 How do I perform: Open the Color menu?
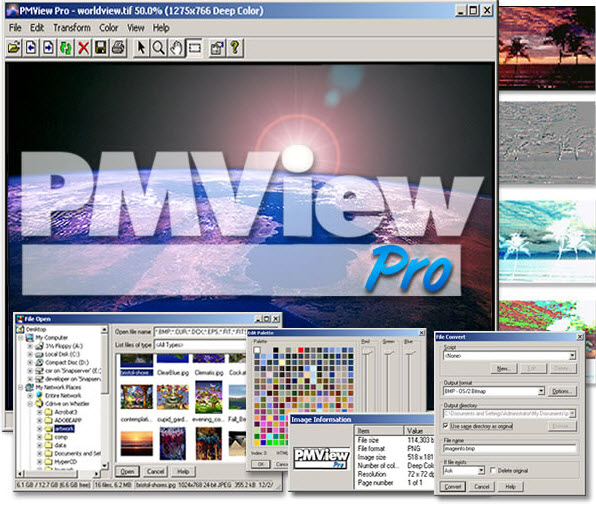(109, 28)
